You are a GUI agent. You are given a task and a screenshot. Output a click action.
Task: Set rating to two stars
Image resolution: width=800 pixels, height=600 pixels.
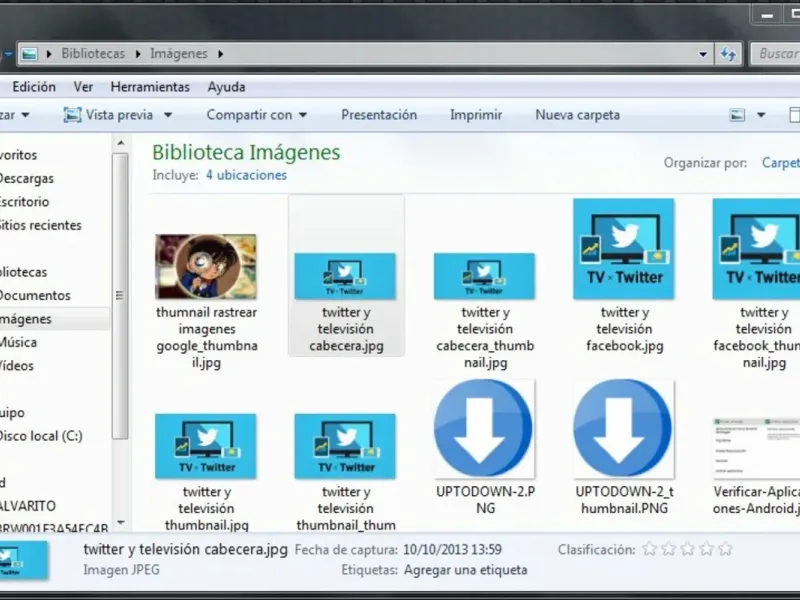[x=668, y=549]
